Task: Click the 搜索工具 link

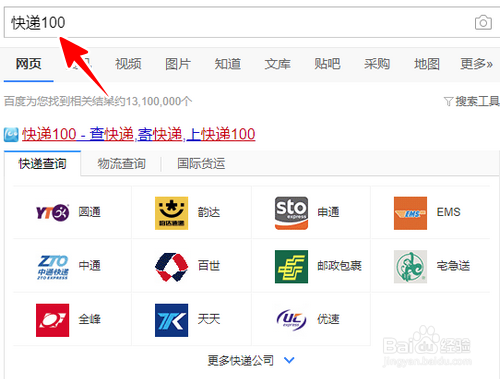Action: [477, 101]
